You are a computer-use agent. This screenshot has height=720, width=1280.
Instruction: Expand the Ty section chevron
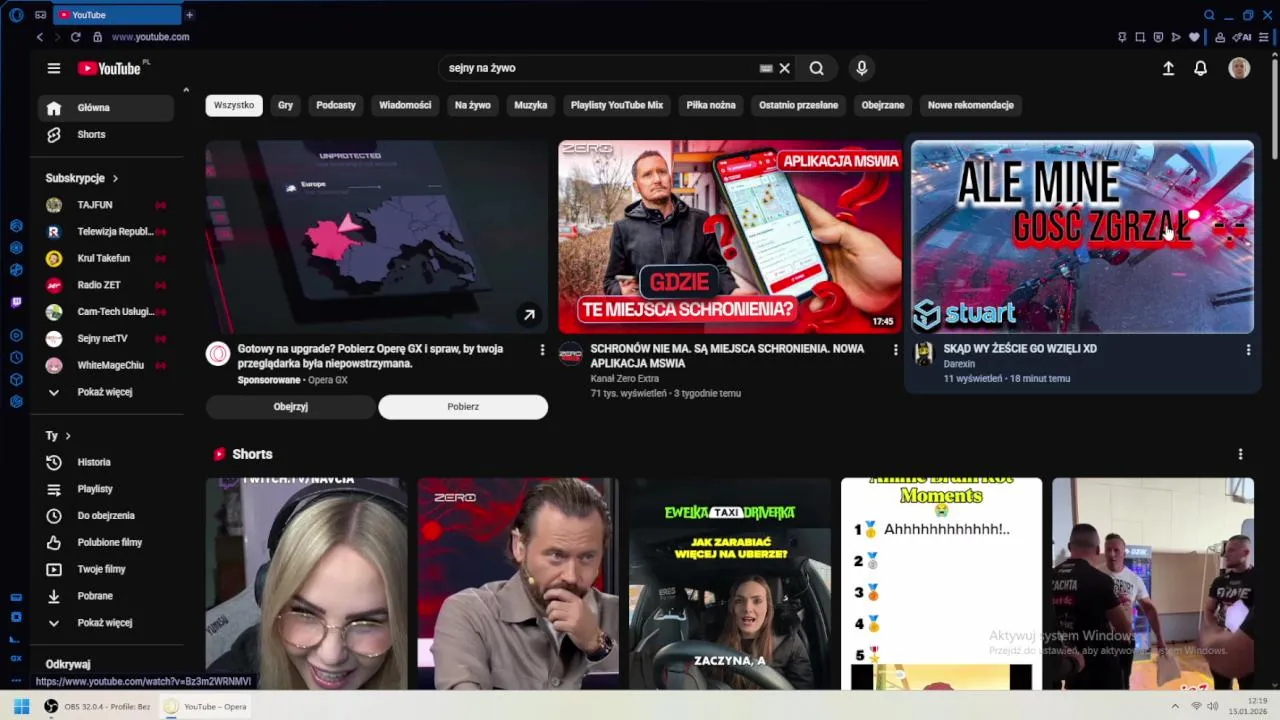click(68, 436)
